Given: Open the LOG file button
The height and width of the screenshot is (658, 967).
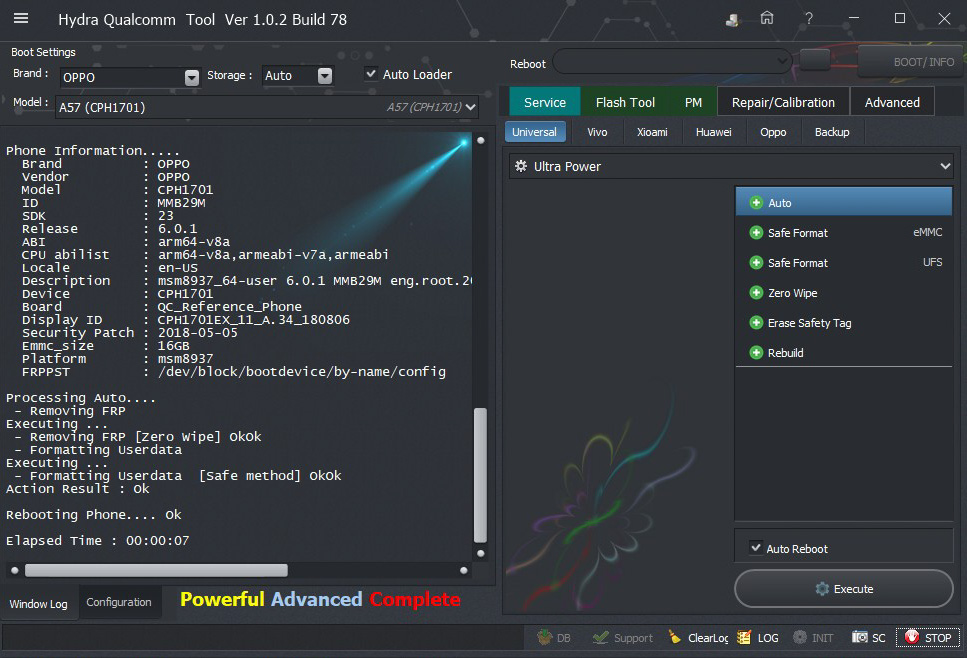Looking at the screenshot, I should [759, 638].
